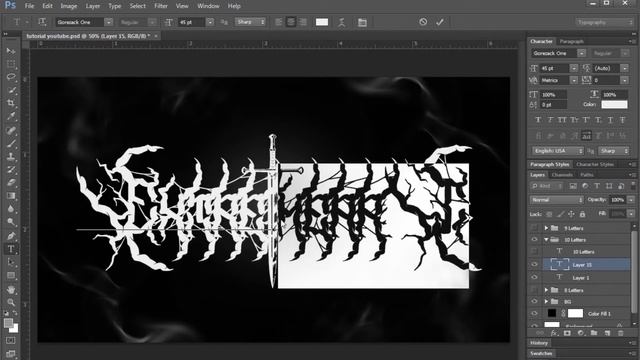Viewport: 640px width, 360px height.
Task: Lock all on the selected layer
Action: tap(582, 214)
